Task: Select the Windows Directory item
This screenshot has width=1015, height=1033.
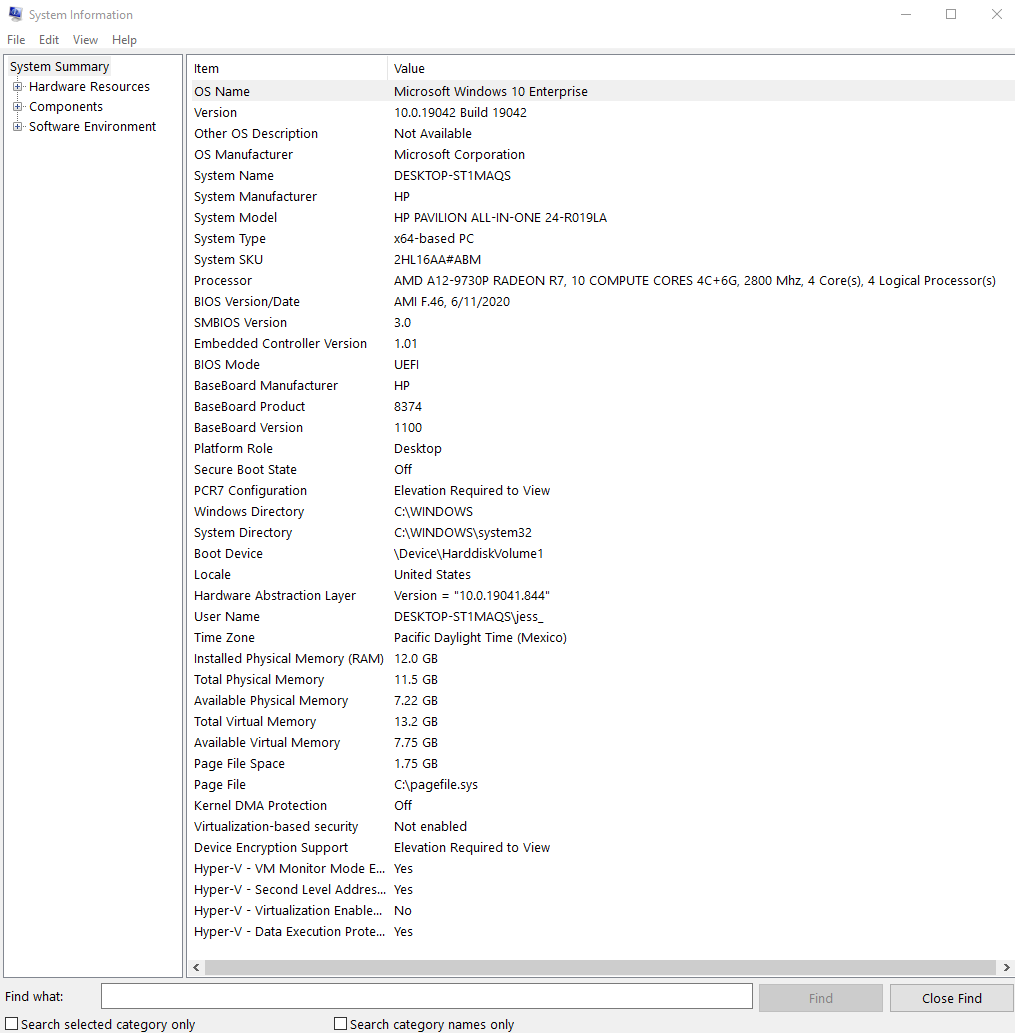Action: (248, 512)
